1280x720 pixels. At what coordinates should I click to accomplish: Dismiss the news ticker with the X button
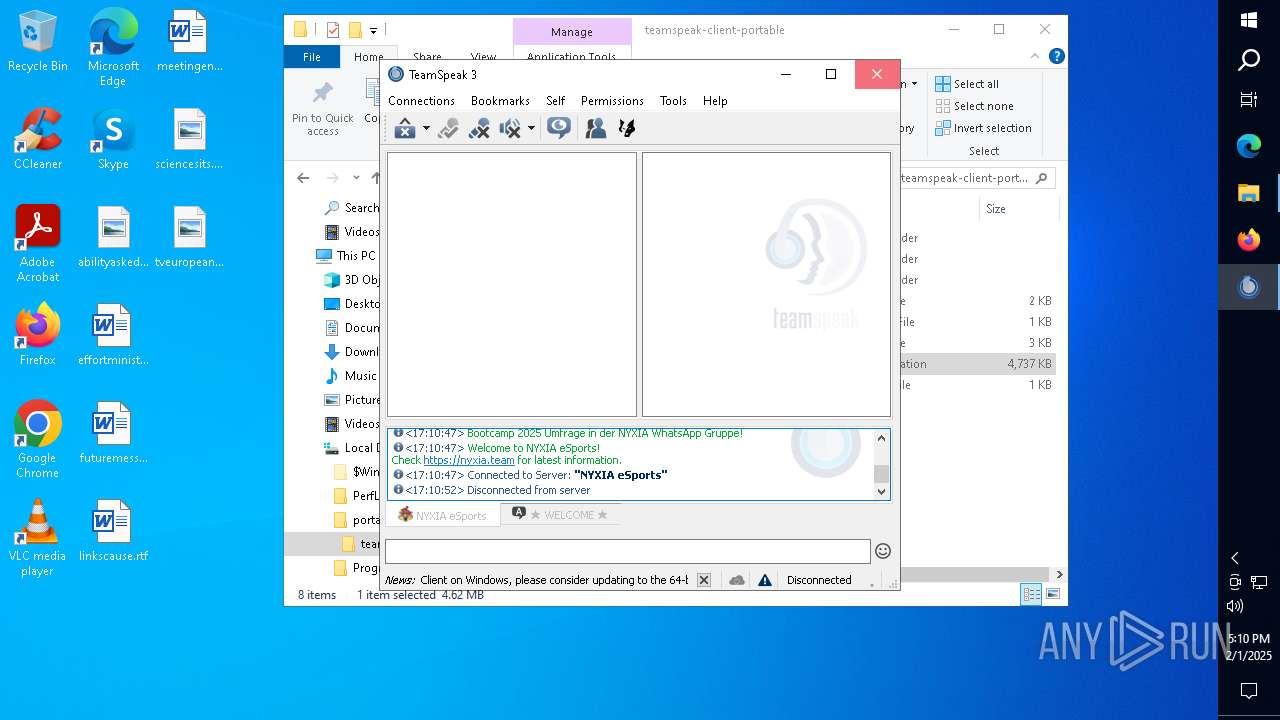pyautogui.click(x=704, y=580)
